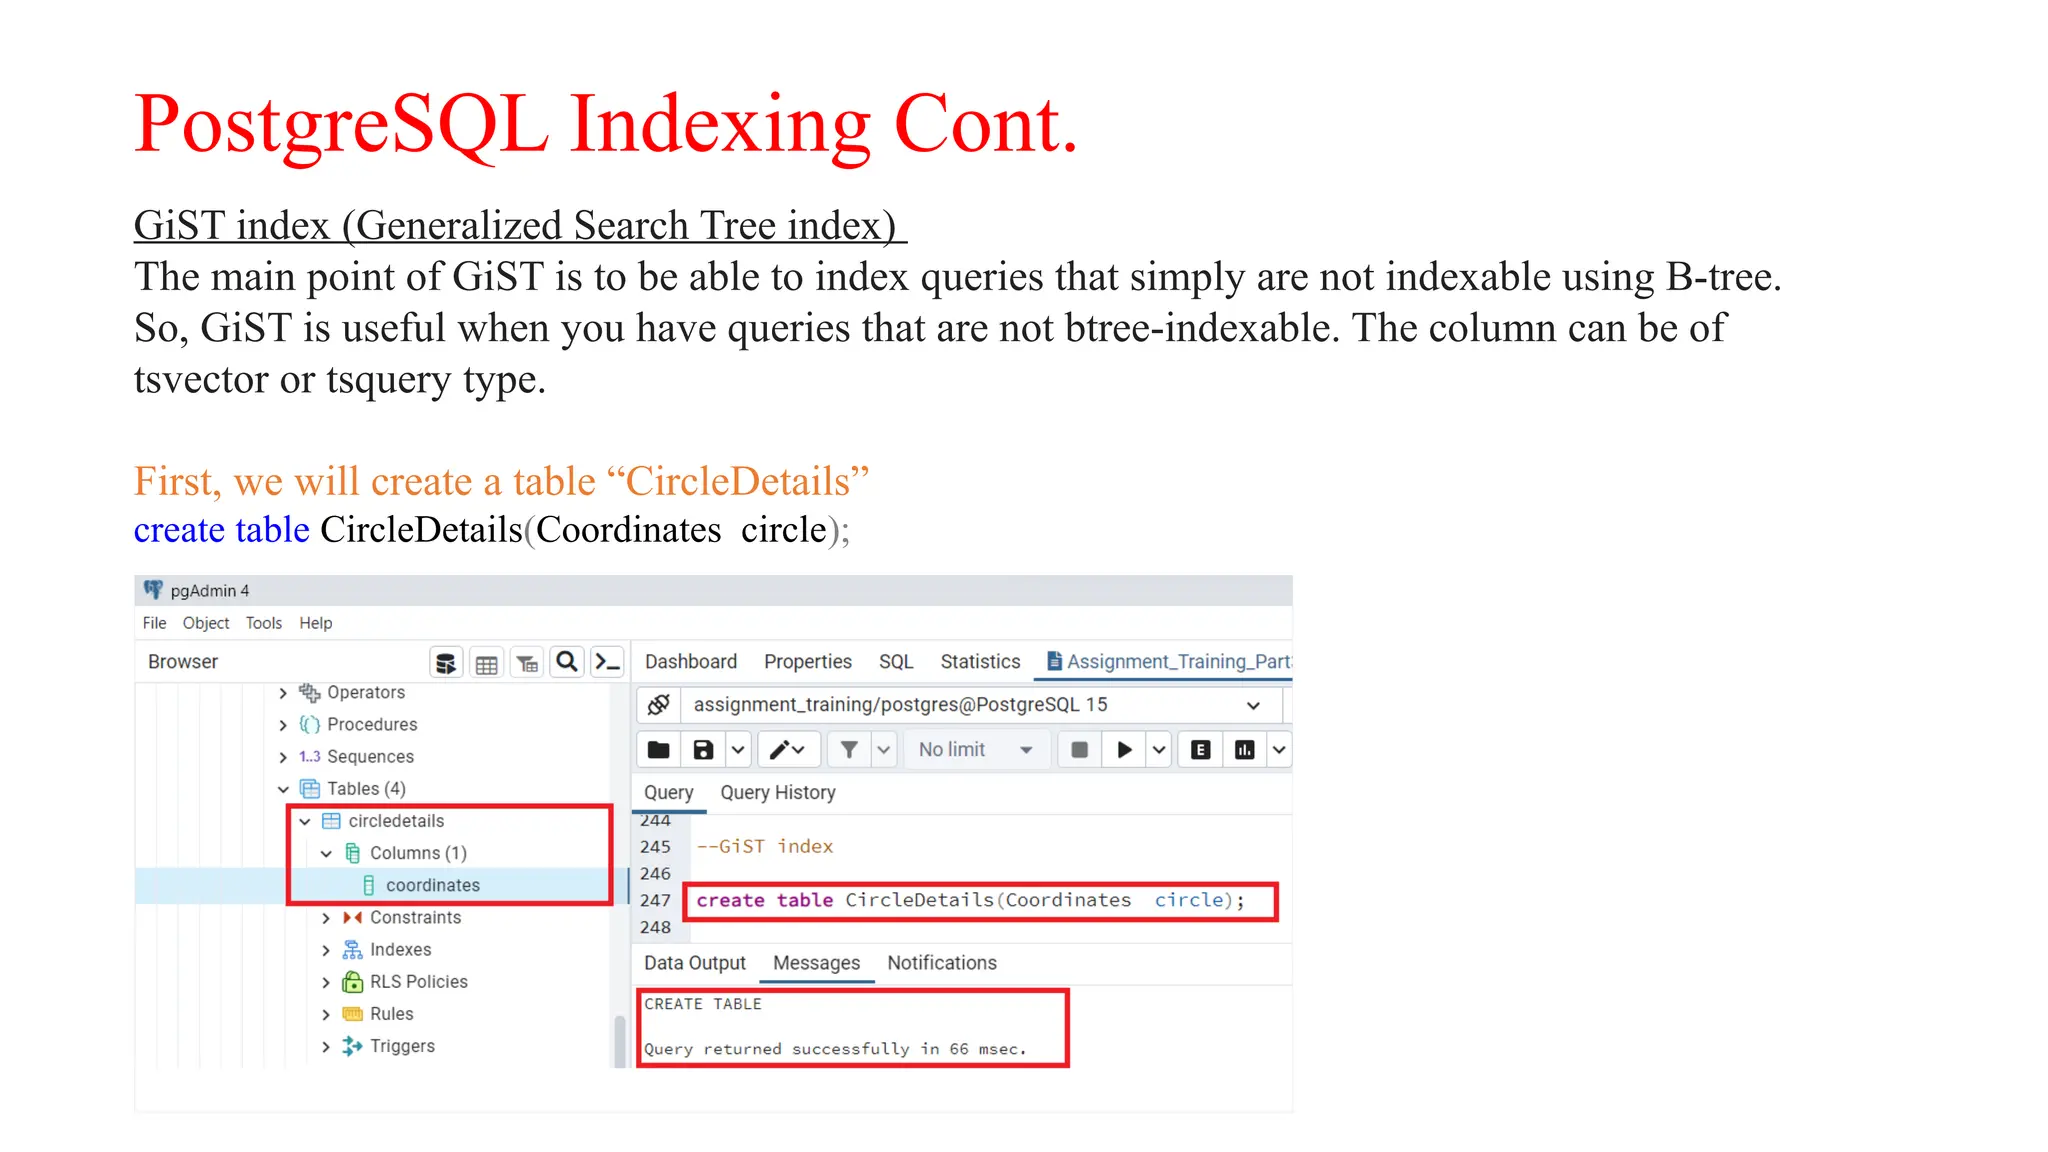Image resolution: width=2048 pixels, height=1152 pixels.
Task: Open the File menu in pgAdmin
Action: coord(154,623)
